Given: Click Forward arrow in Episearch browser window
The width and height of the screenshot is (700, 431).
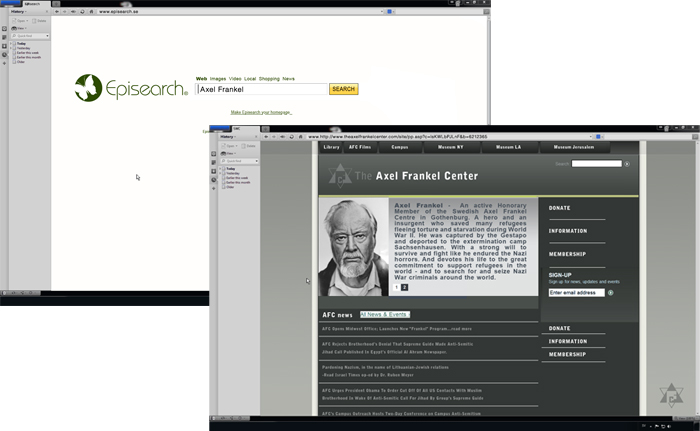Looking at the screenshot, I should (65, 12).
